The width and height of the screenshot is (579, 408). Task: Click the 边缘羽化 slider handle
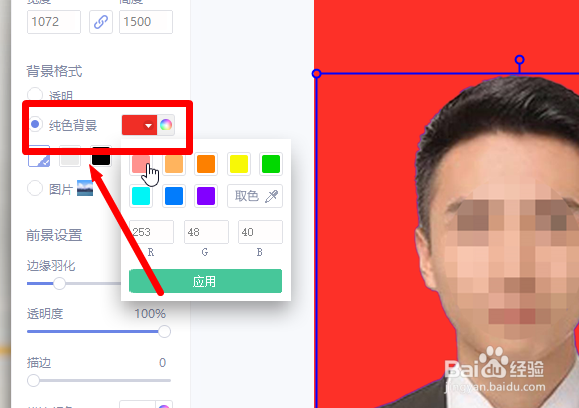[59, 284]
